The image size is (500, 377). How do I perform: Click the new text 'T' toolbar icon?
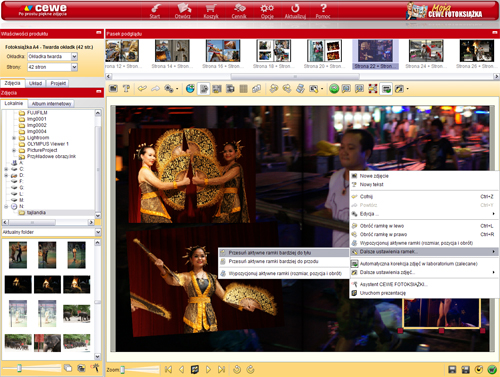tap(126, 89)
